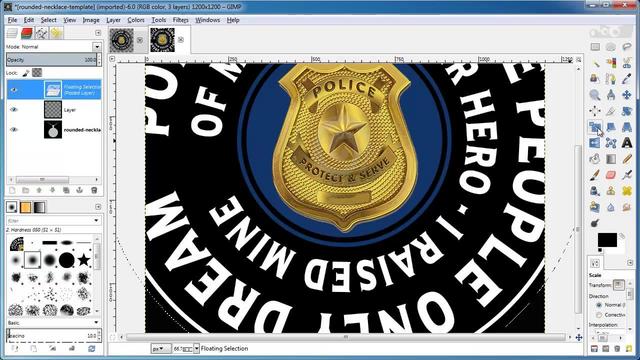The height and width of the screenshot is (360, 640).
Task: Open the brush filter tag dropdown
Action: point(96,220)
